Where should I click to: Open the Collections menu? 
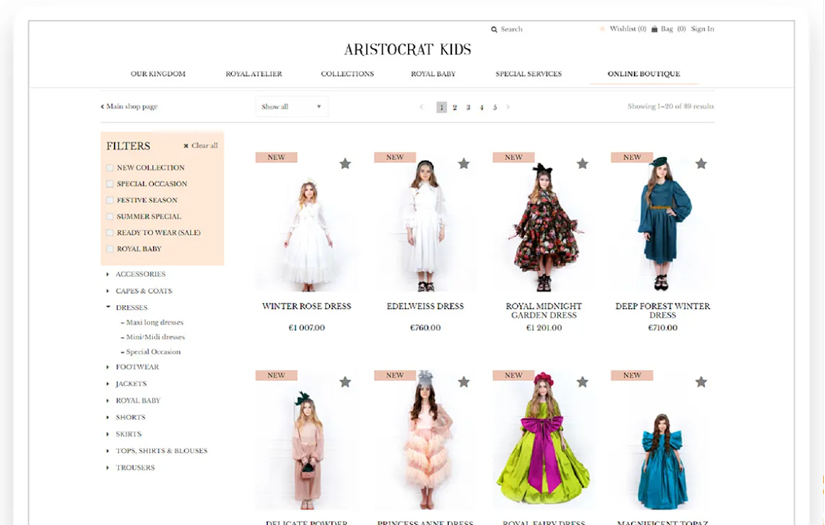pyautogui.click(x=347, y=74)
